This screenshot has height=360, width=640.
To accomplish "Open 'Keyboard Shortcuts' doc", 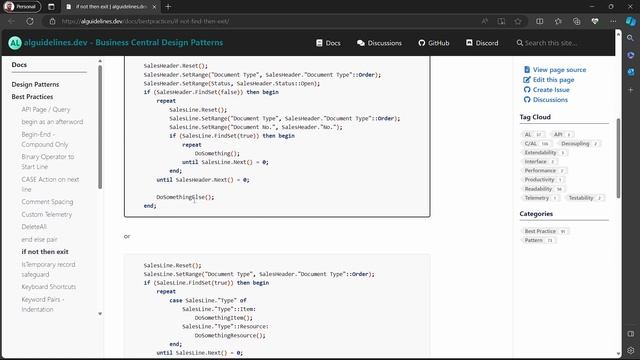I will pos(49,287).
